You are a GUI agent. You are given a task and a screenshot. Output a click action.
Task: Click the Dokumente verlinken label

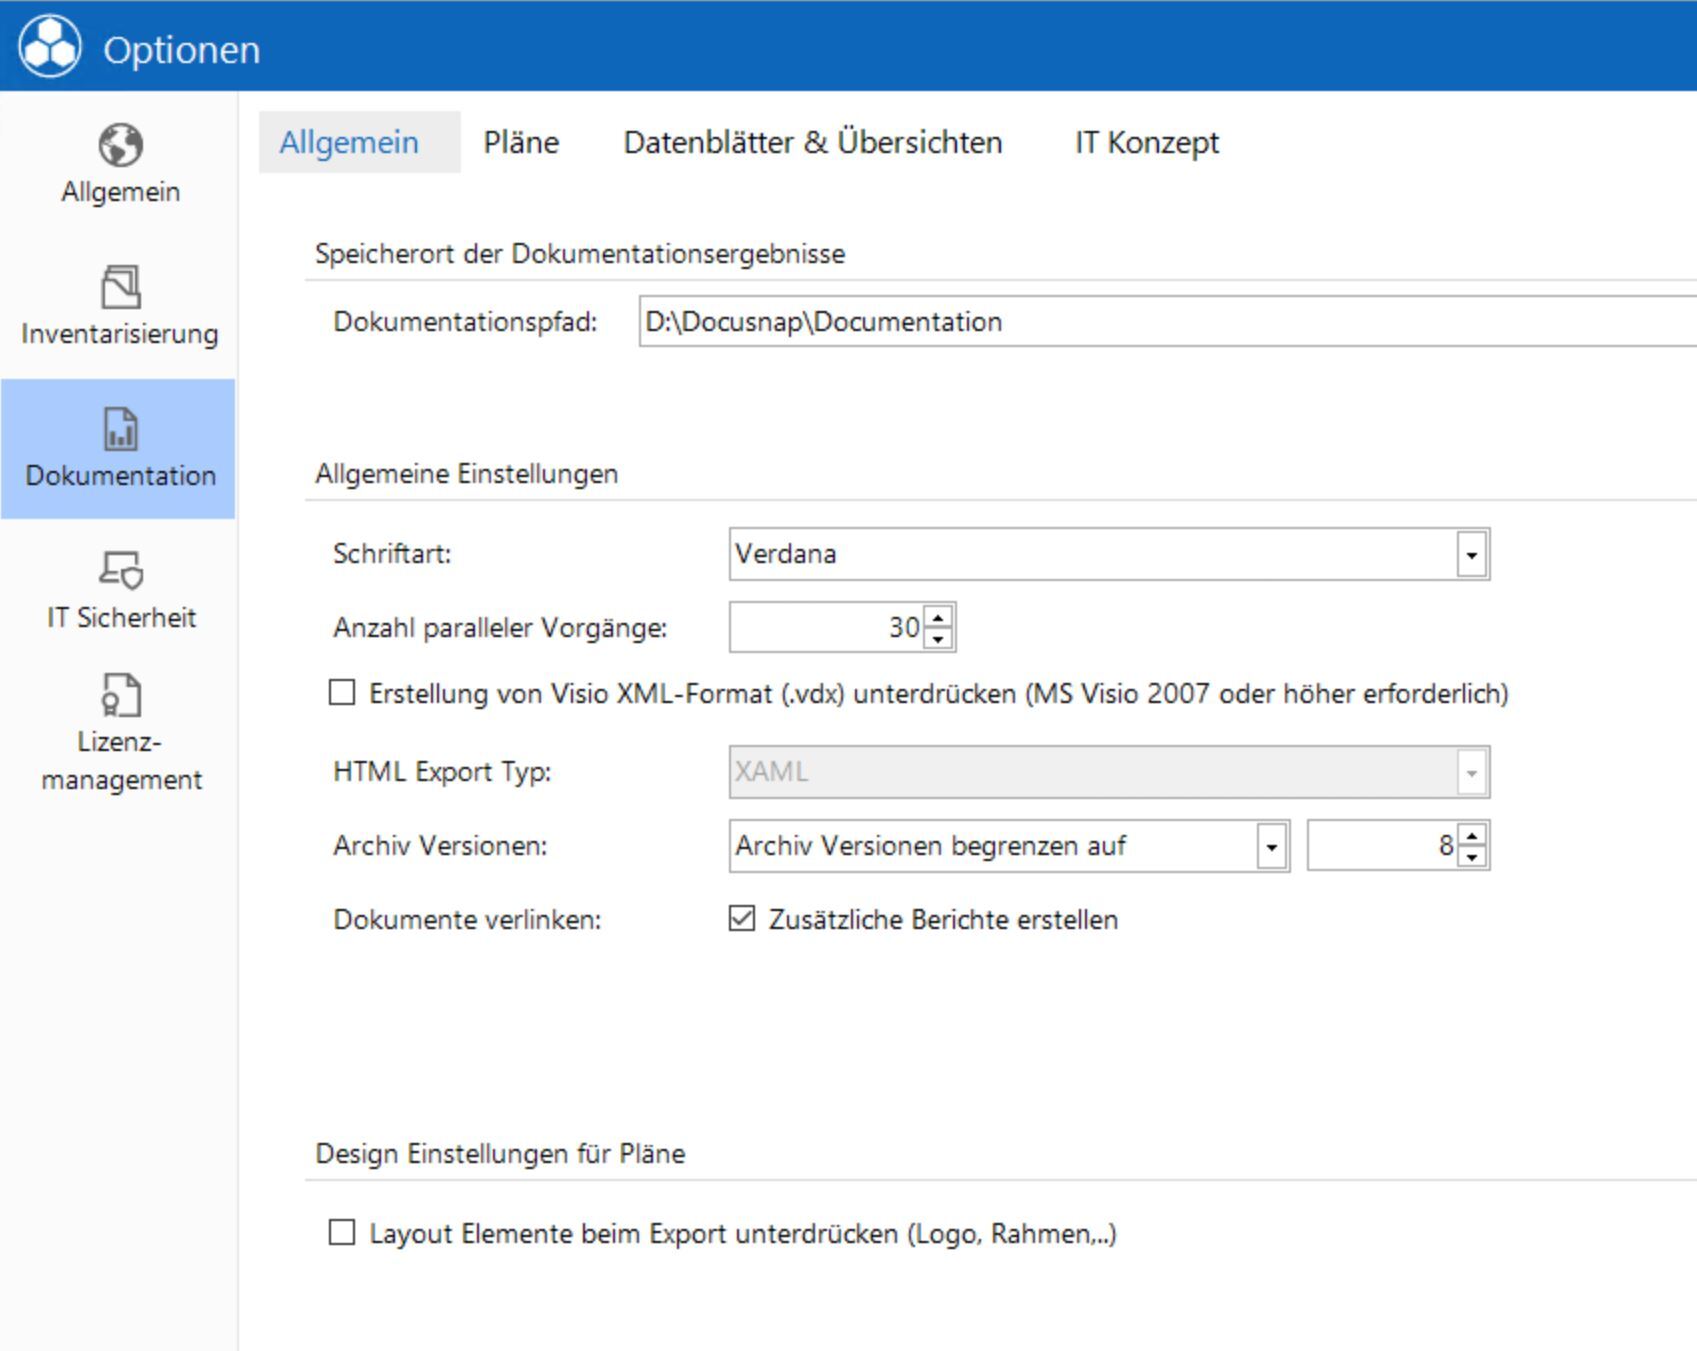pos(467,920)
